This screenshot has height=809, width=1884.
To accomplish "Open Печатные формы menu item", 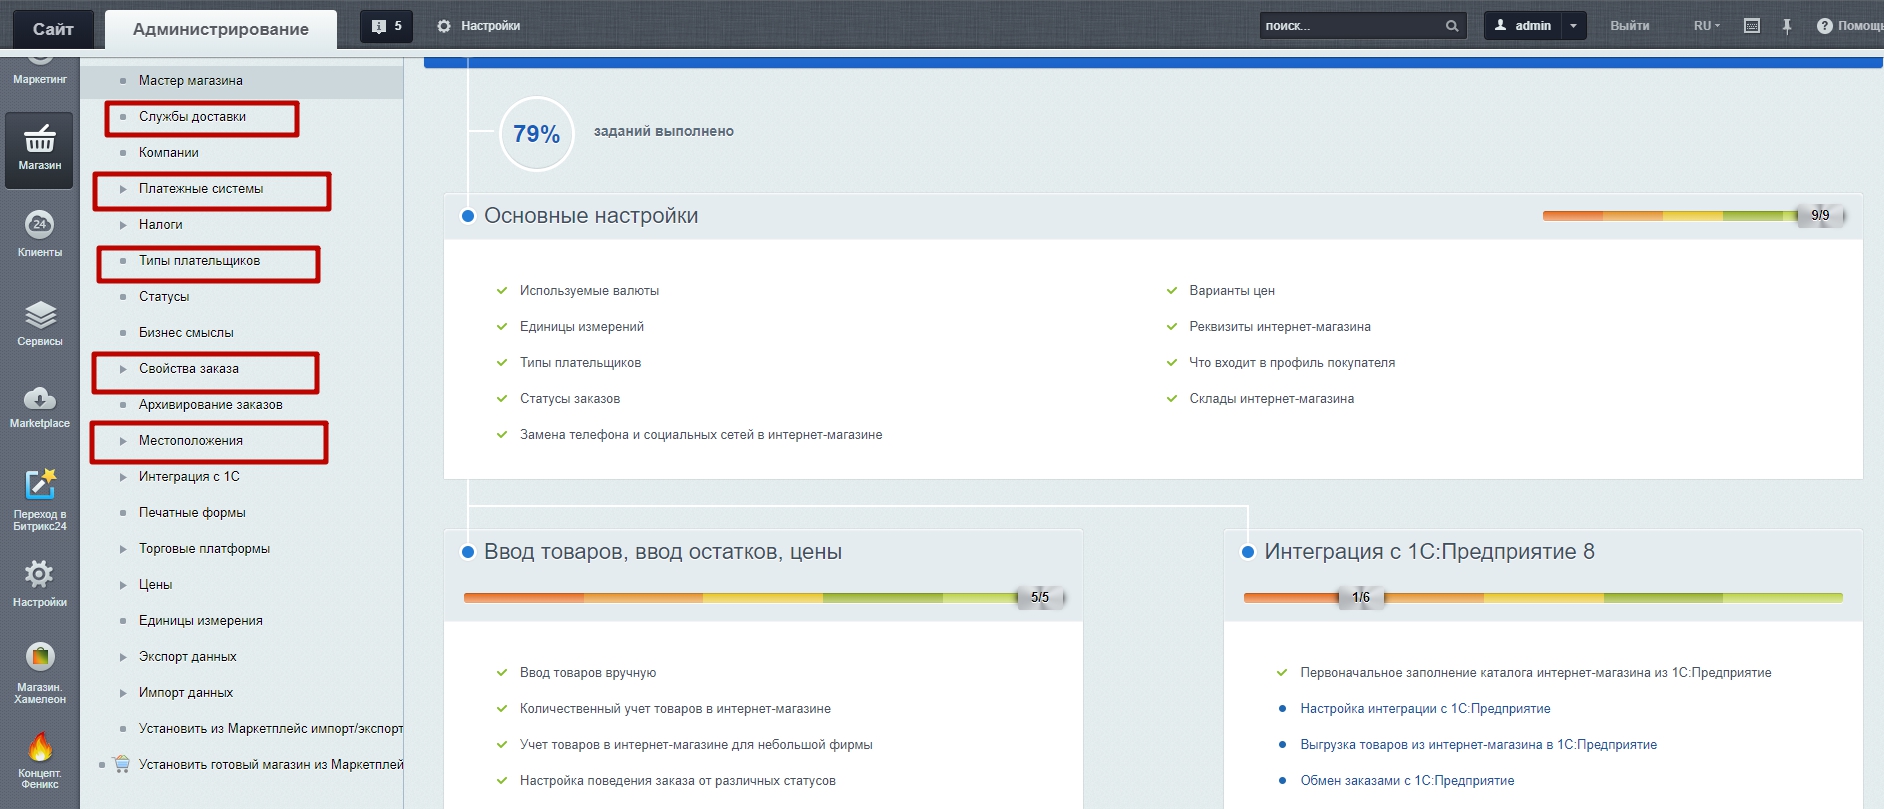I will pyautogui.click(x=192, y=513).
